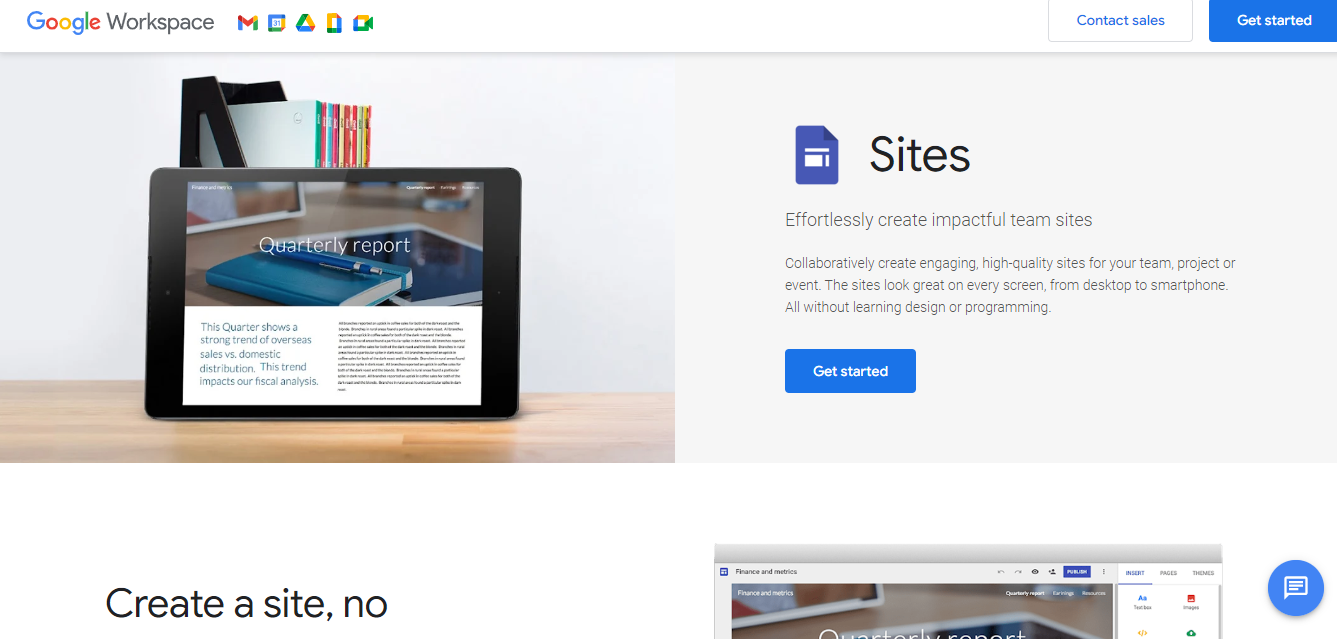Click the Images insert icon

point(1191,602)
